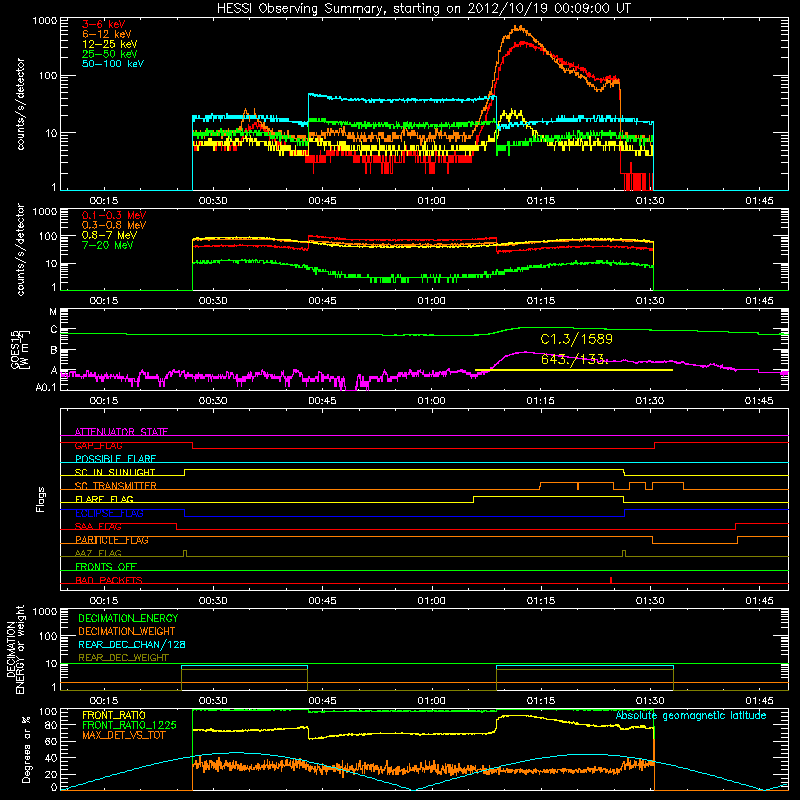Click the 00:30 tick label under Flags panel
The width and height of the screenshot is (800, 800).
coord(213,601)
